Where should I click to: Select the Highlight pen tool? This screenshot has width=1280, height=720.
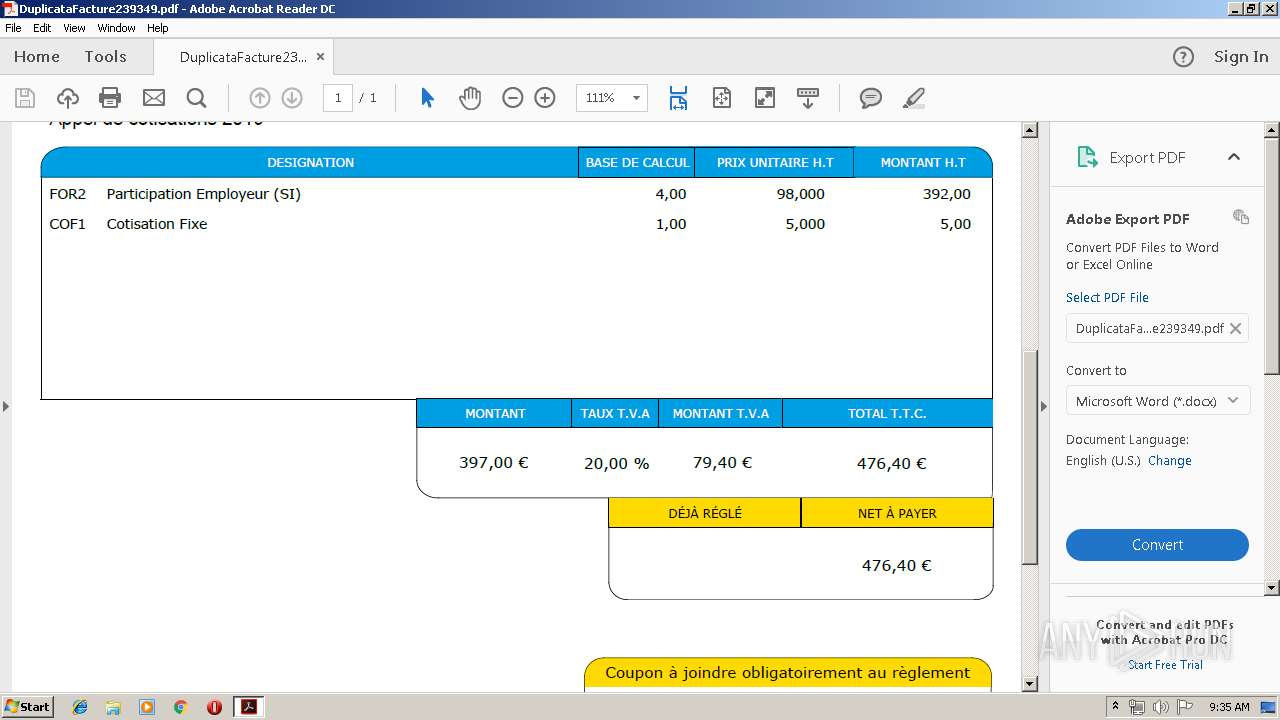913,98
